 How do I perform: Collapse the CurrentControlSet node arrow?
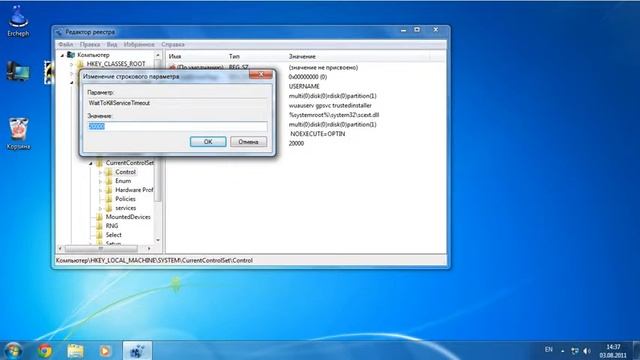91,163
